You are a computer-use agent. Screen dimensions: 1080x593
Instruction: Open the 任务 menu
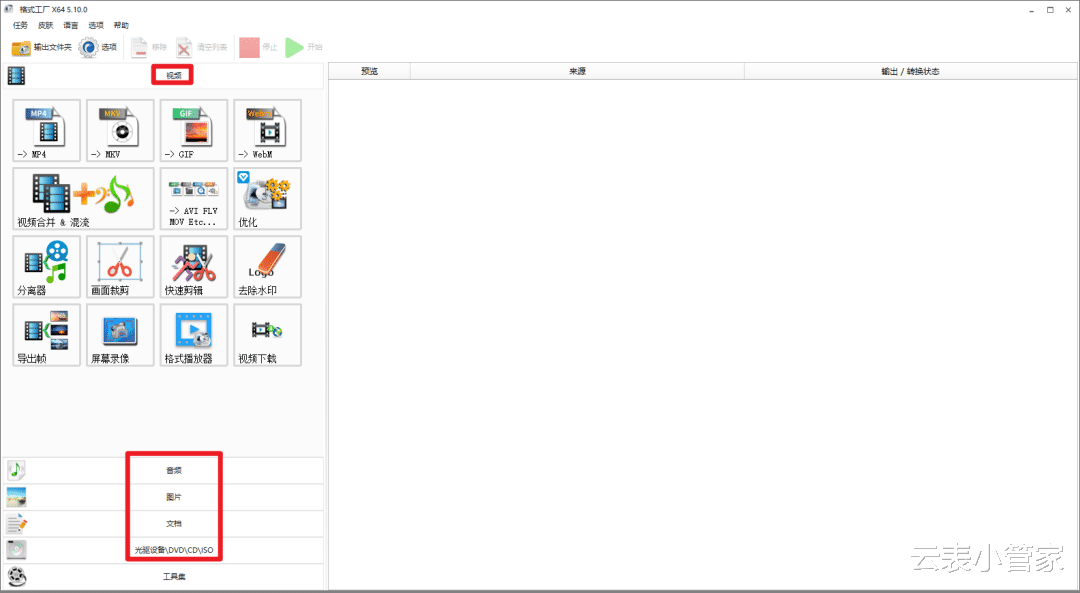21,25
